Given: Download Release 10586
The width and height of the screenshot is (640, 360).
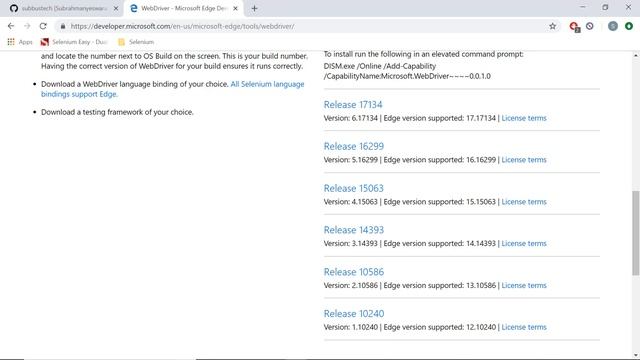Looking at the screenshot, I should [x=354, y=272].
